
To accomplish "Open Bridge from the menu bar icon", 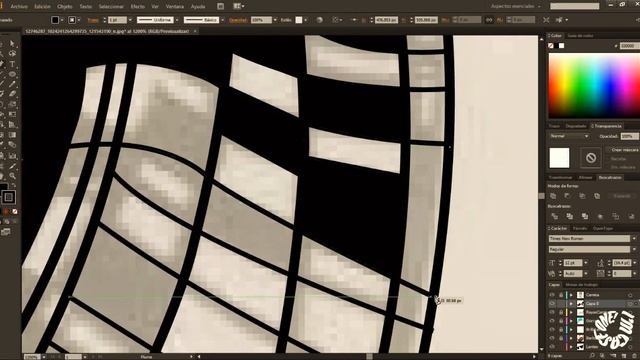I will (220, 6).
